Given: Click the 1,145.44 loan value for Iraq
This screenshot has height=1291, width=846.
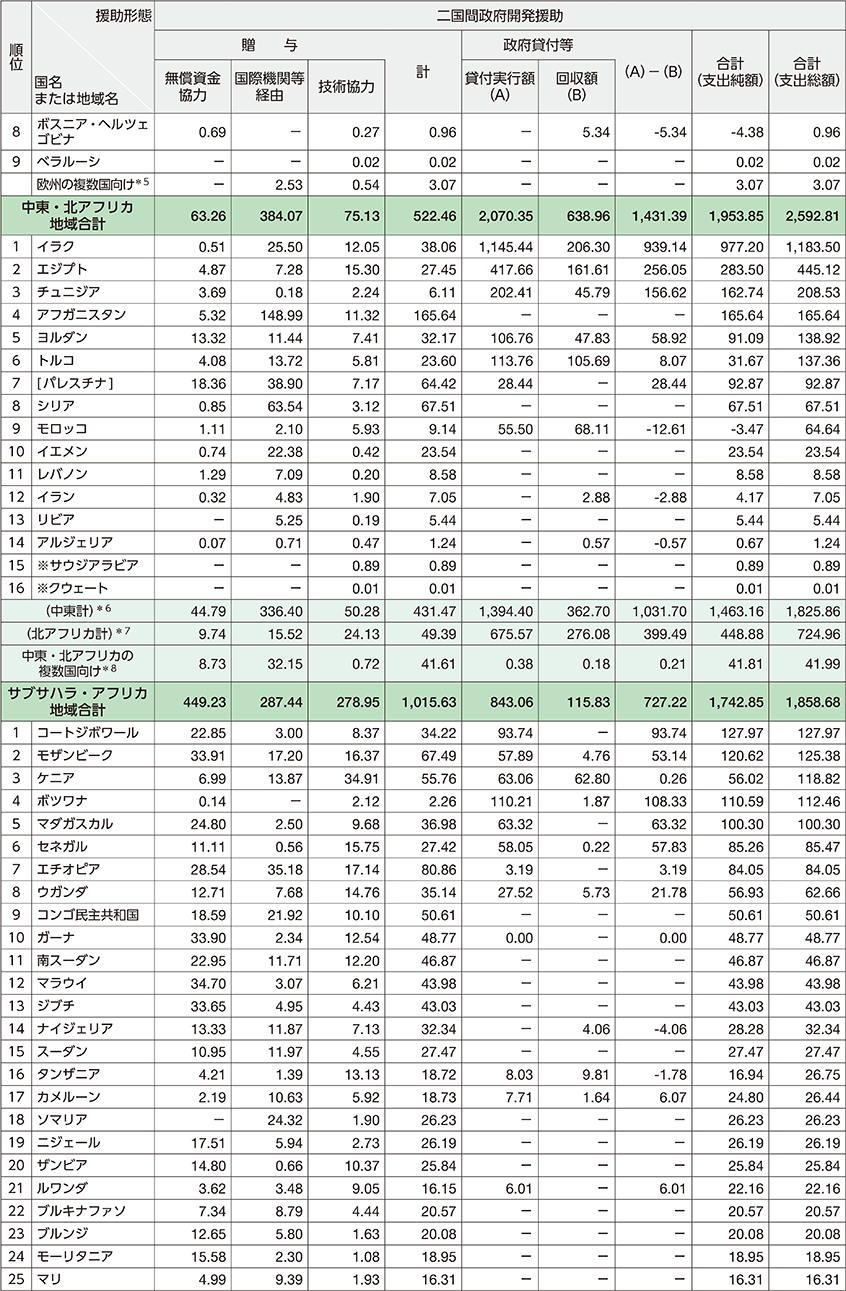Looking at the screenshot, I should pyautogui.click(x=500, y=248).
